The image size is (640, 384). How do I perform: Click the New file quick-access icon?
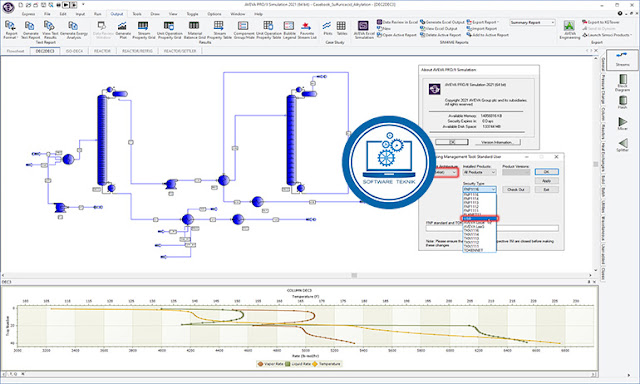pos(20,5)
